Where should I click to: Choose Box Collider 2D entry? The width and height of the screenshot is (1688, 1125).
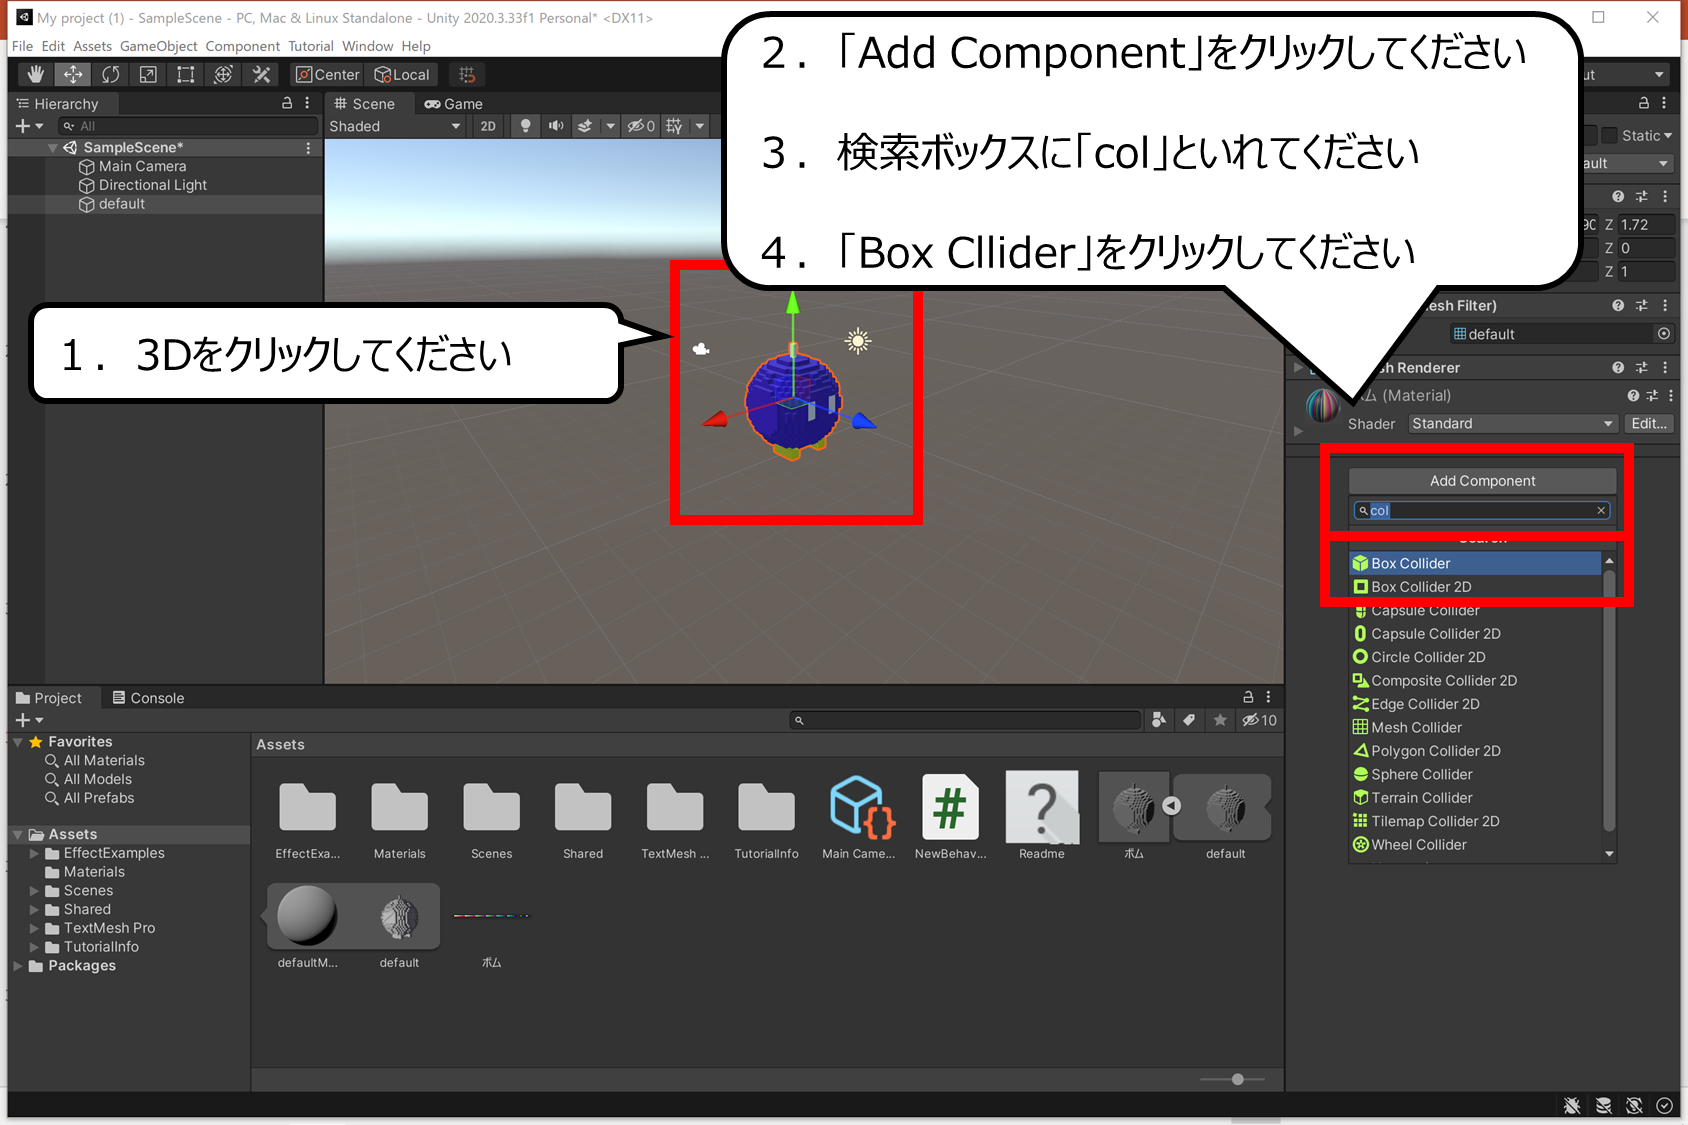pos(1474,587)
